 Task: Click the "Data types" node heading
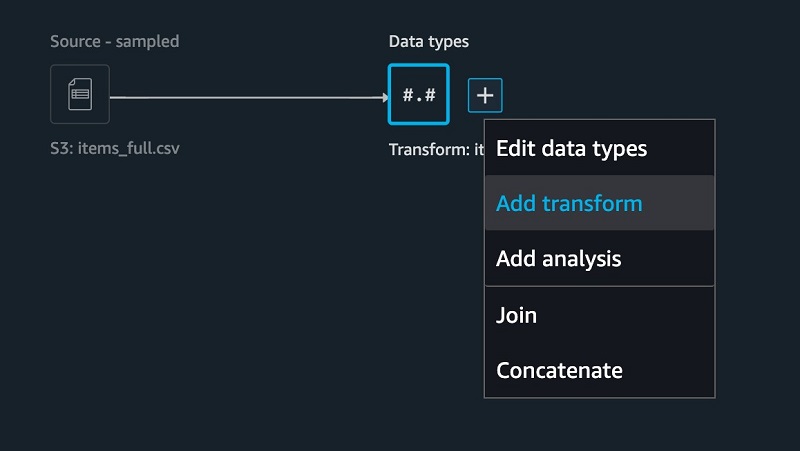[429, 41]
